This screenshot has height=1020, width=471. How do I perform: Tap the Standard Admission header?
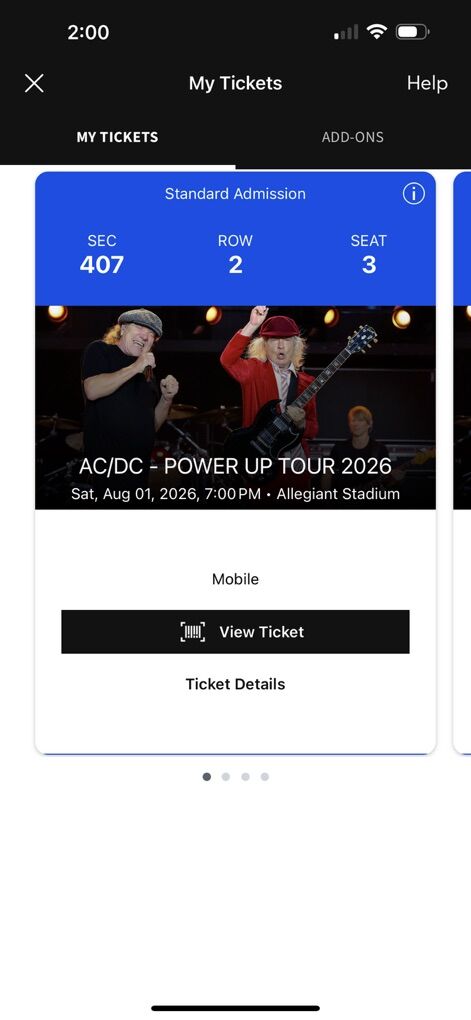coord(236,193)
